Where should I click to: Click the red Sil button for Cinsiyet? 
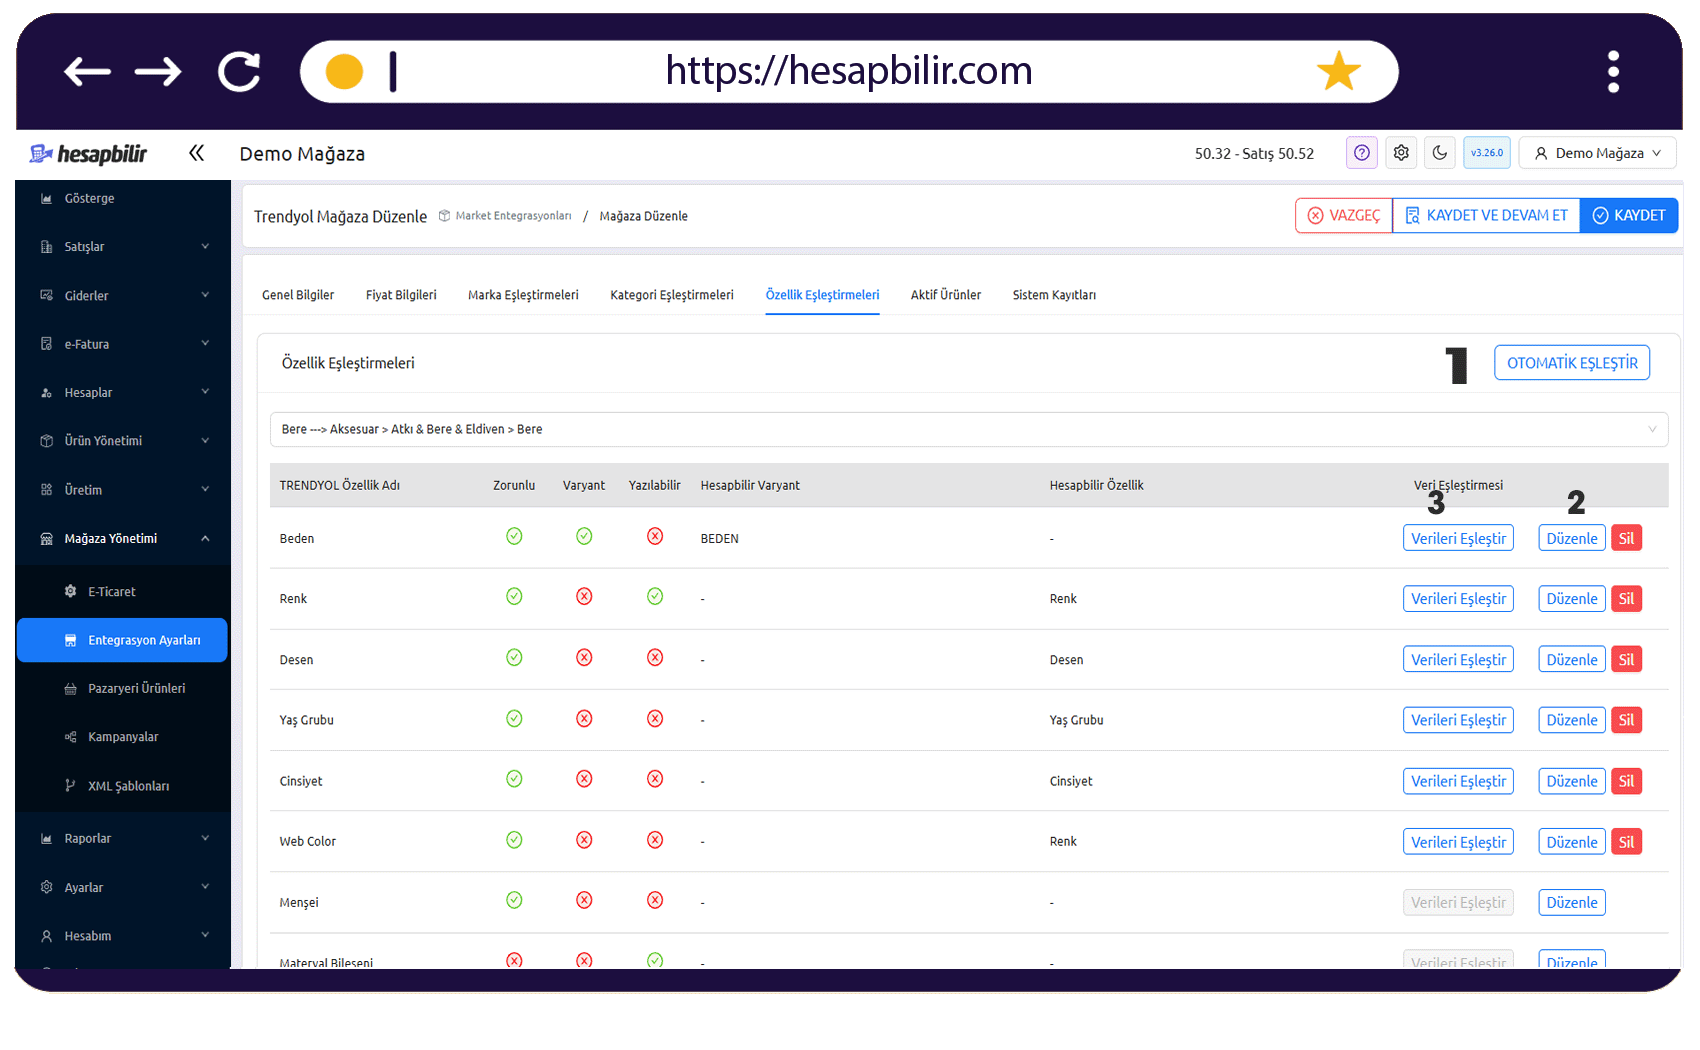(x=1626, y=781)
